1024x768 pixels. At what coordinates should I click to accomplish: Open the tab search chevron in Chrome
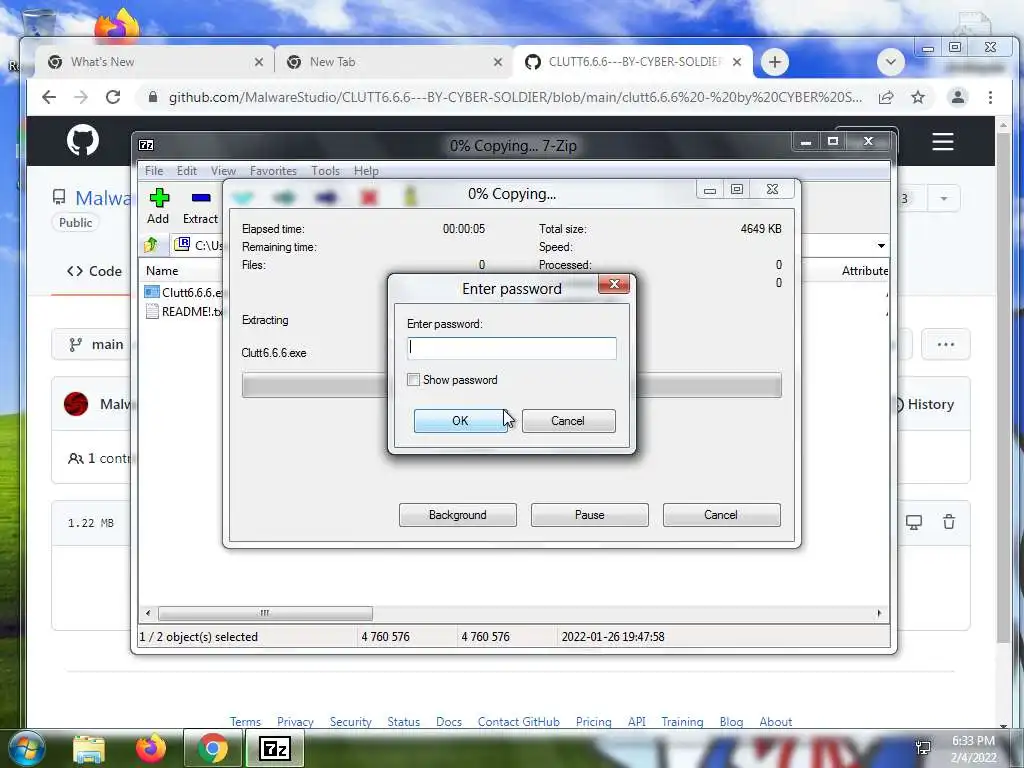tap(890, 62)
